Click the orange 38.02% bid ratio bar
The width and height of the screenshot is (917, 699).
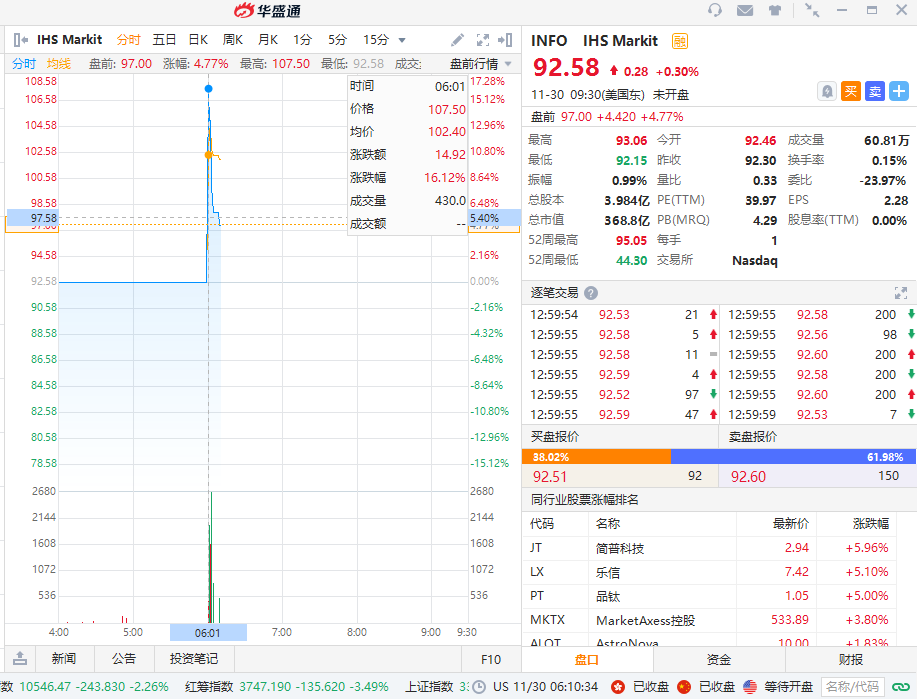pyautogui.click(x=597, y=457)
